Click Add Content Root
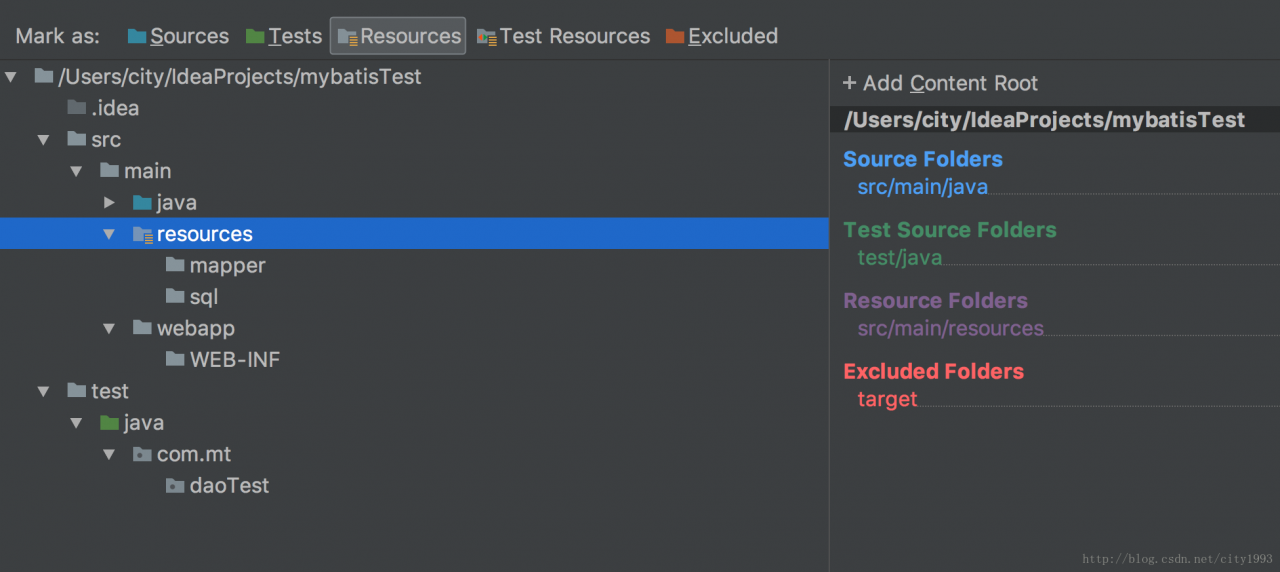Screen dimensions: 1280x572 [940, 83]
